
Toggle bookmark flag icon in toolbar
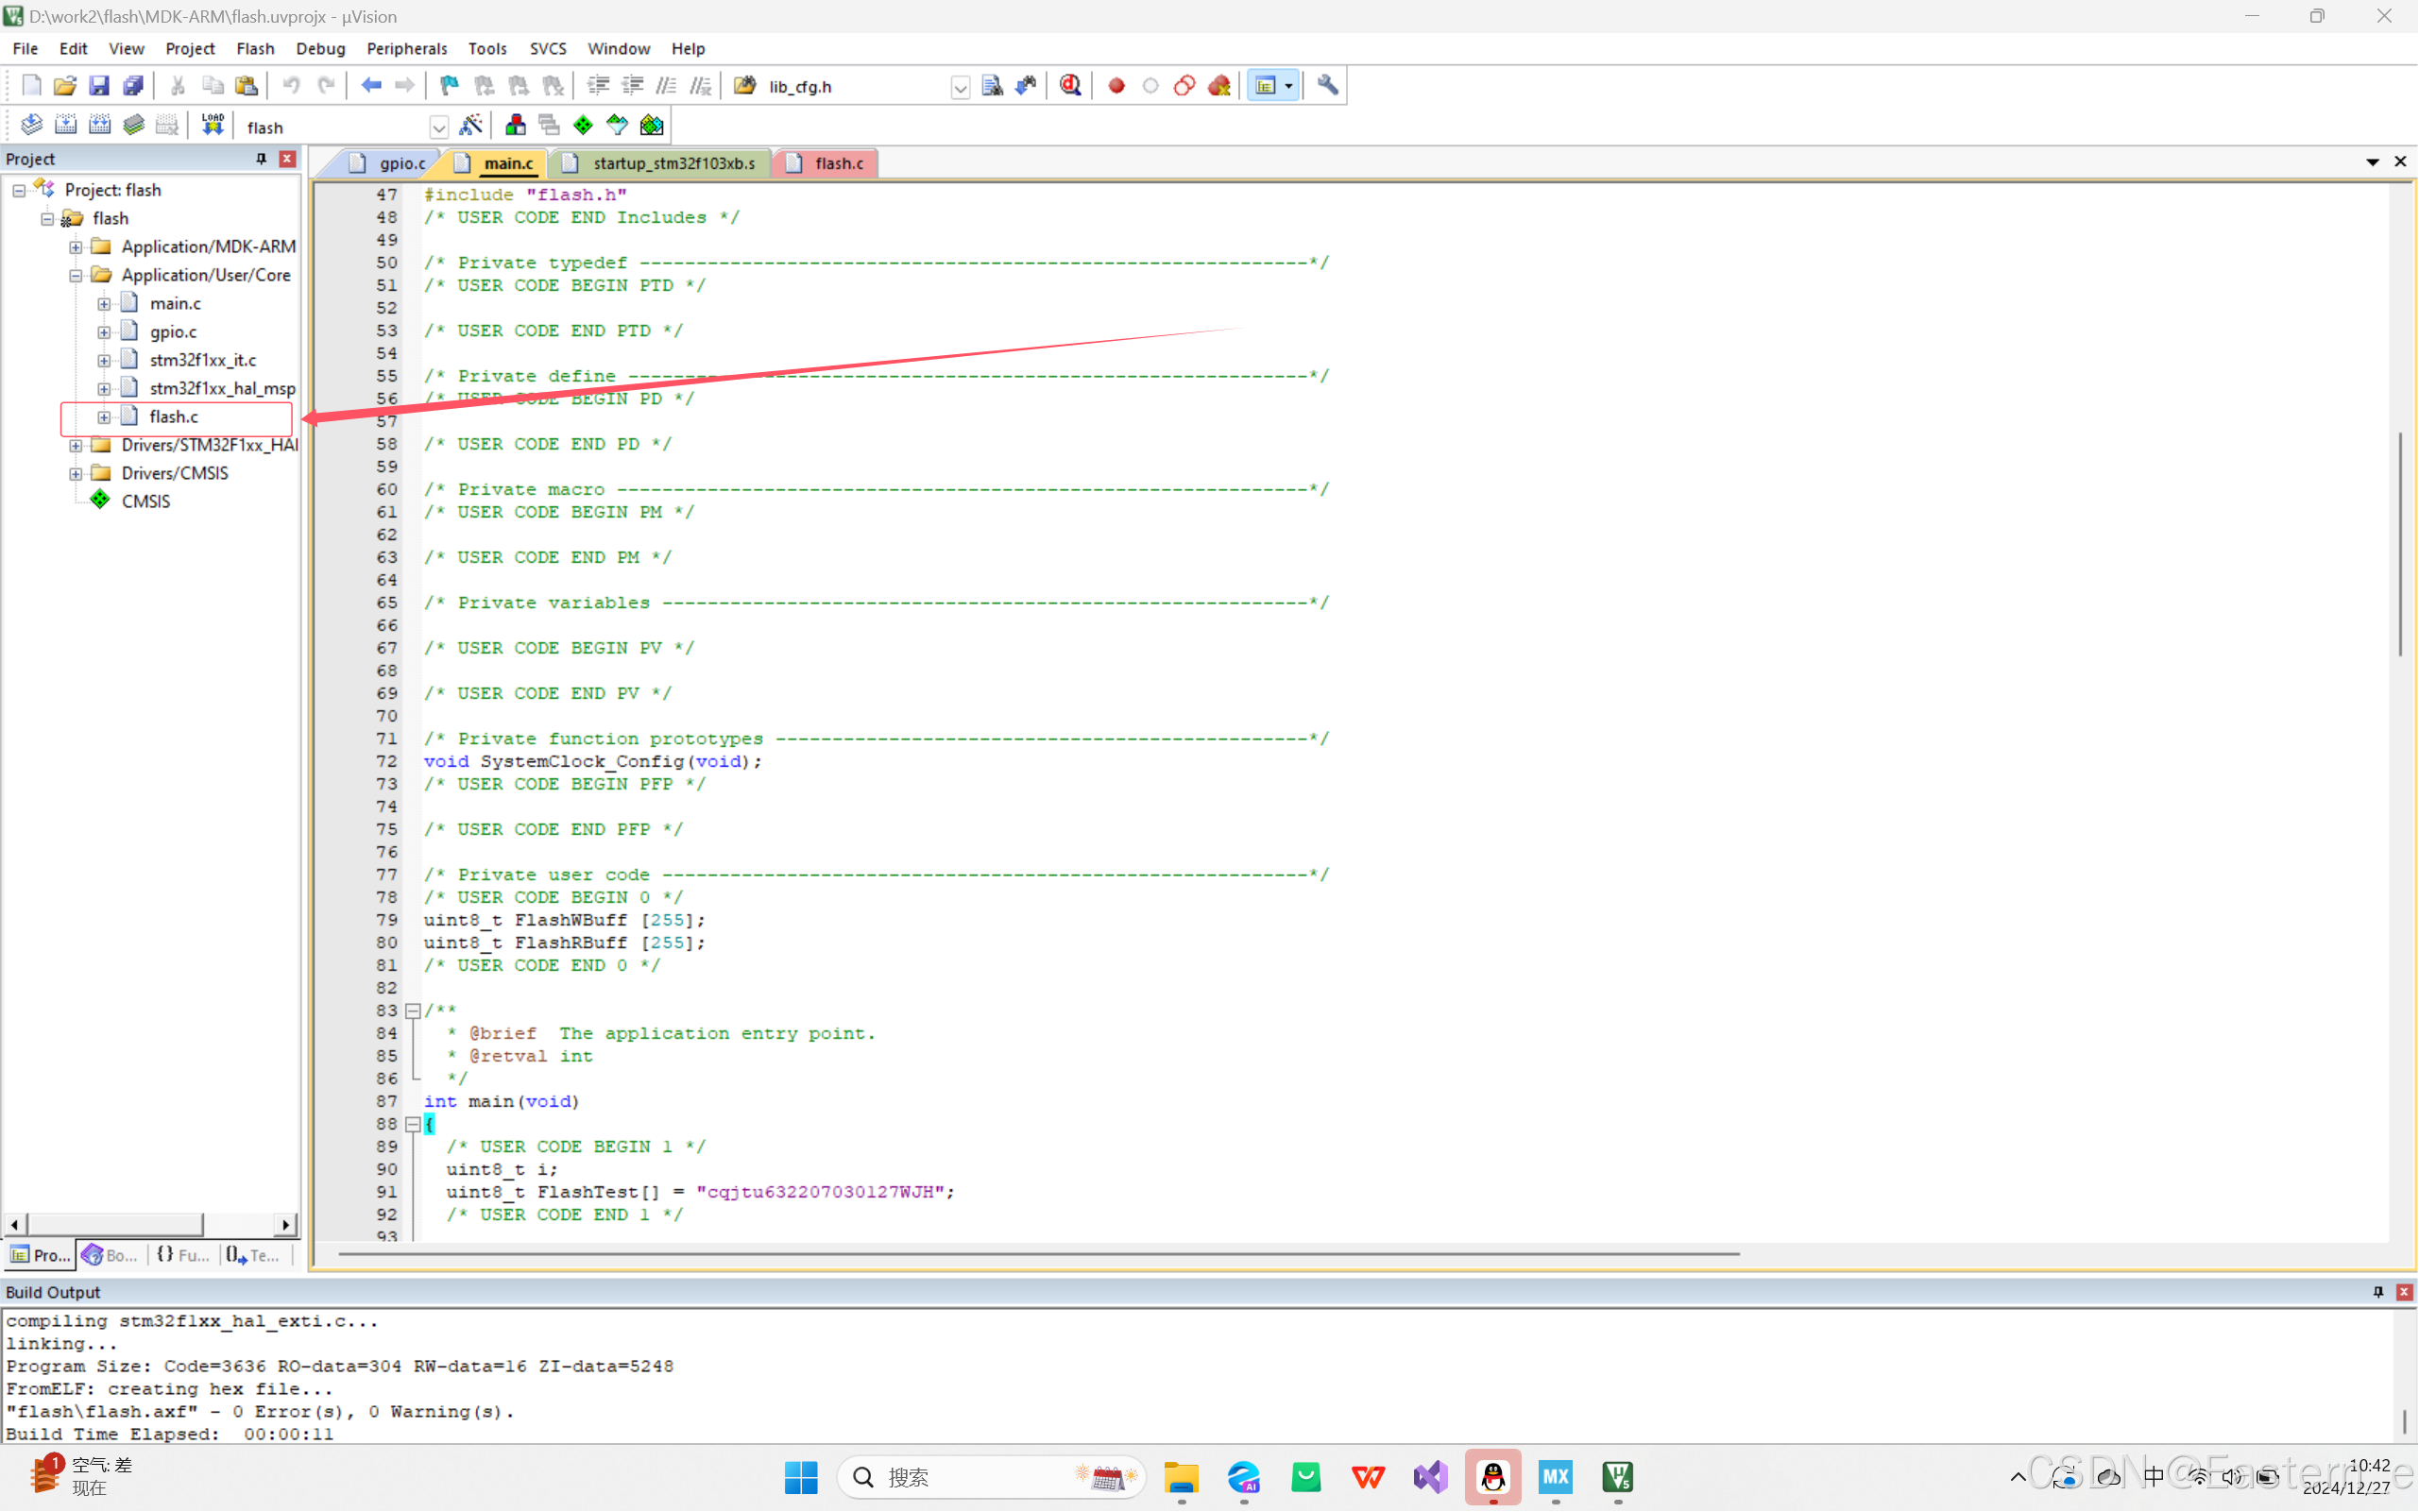449,86
